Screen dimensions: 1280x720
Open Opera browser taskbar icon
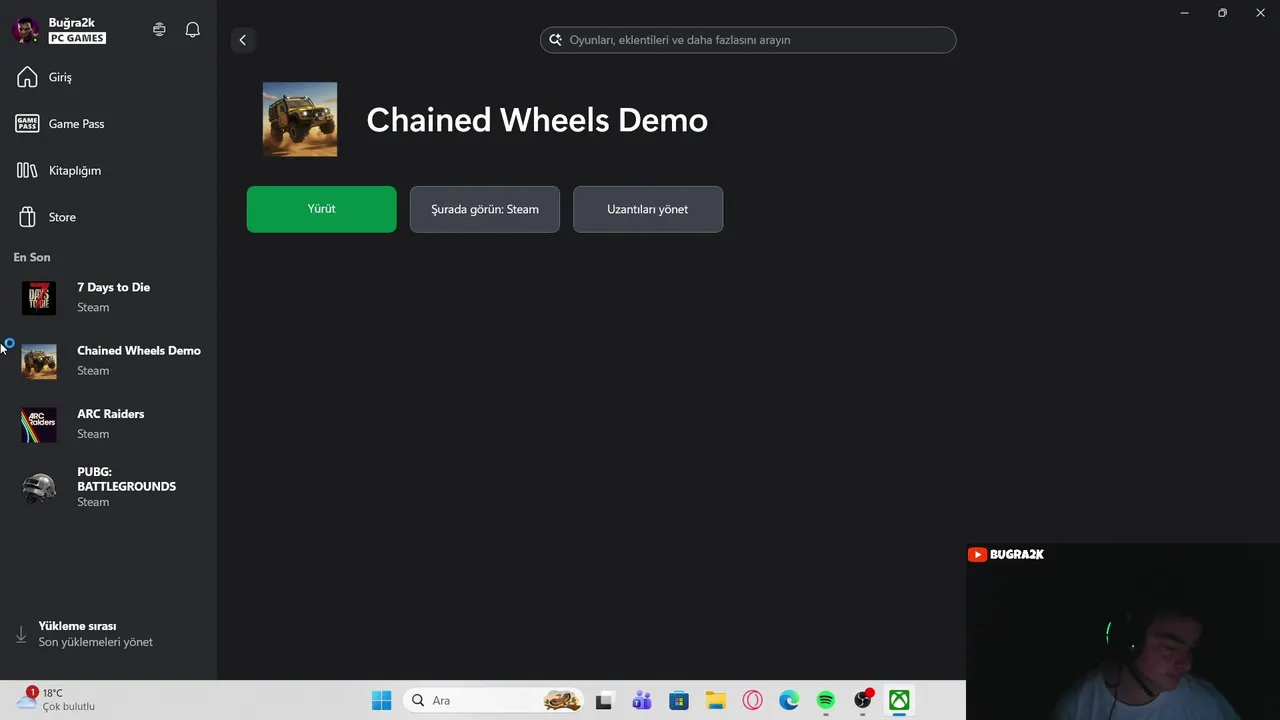coord(752,700)
